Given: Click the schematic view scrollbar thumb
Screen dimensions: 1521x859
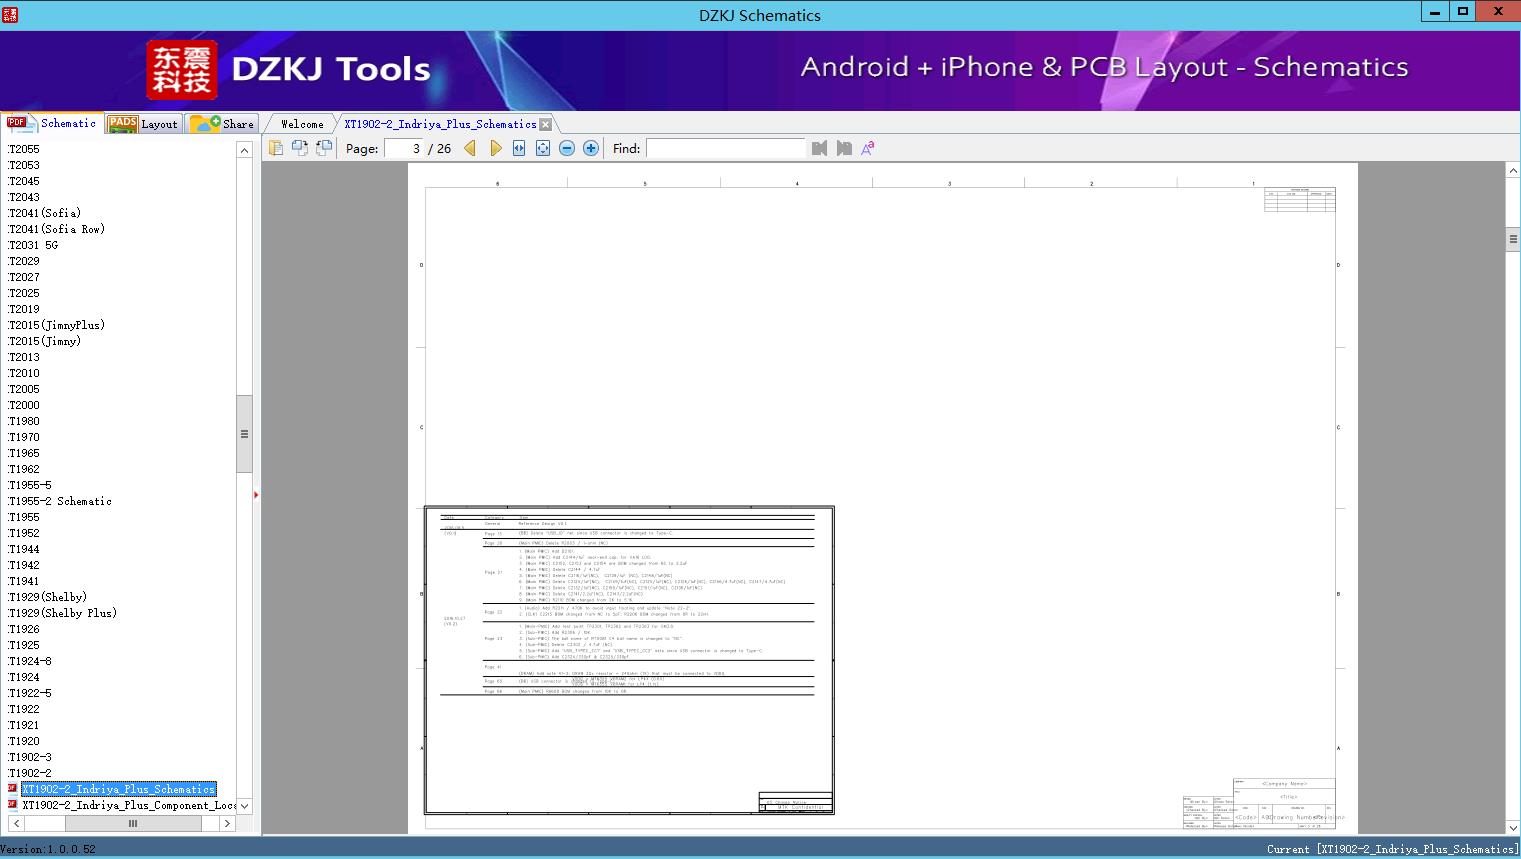Looking at the screenshot, I should [x=1513, y=239].
